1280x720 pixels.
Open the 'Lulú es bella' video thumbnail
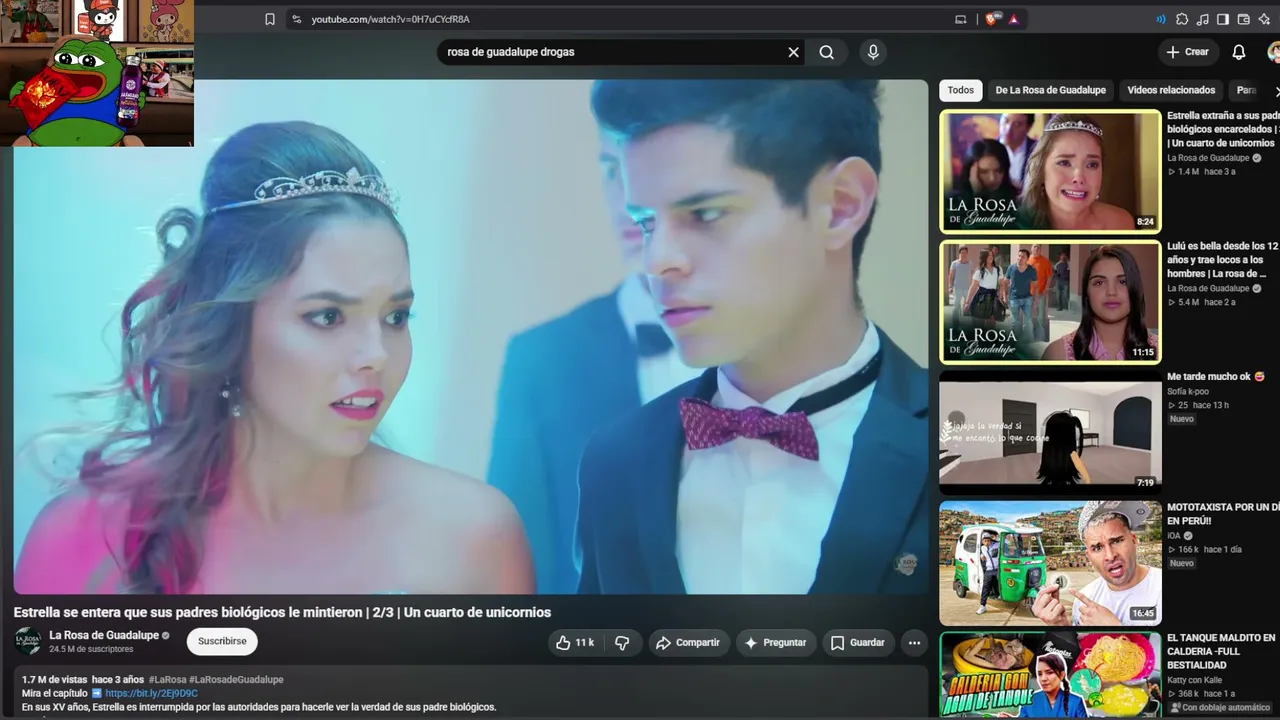tap(1050, 301)
